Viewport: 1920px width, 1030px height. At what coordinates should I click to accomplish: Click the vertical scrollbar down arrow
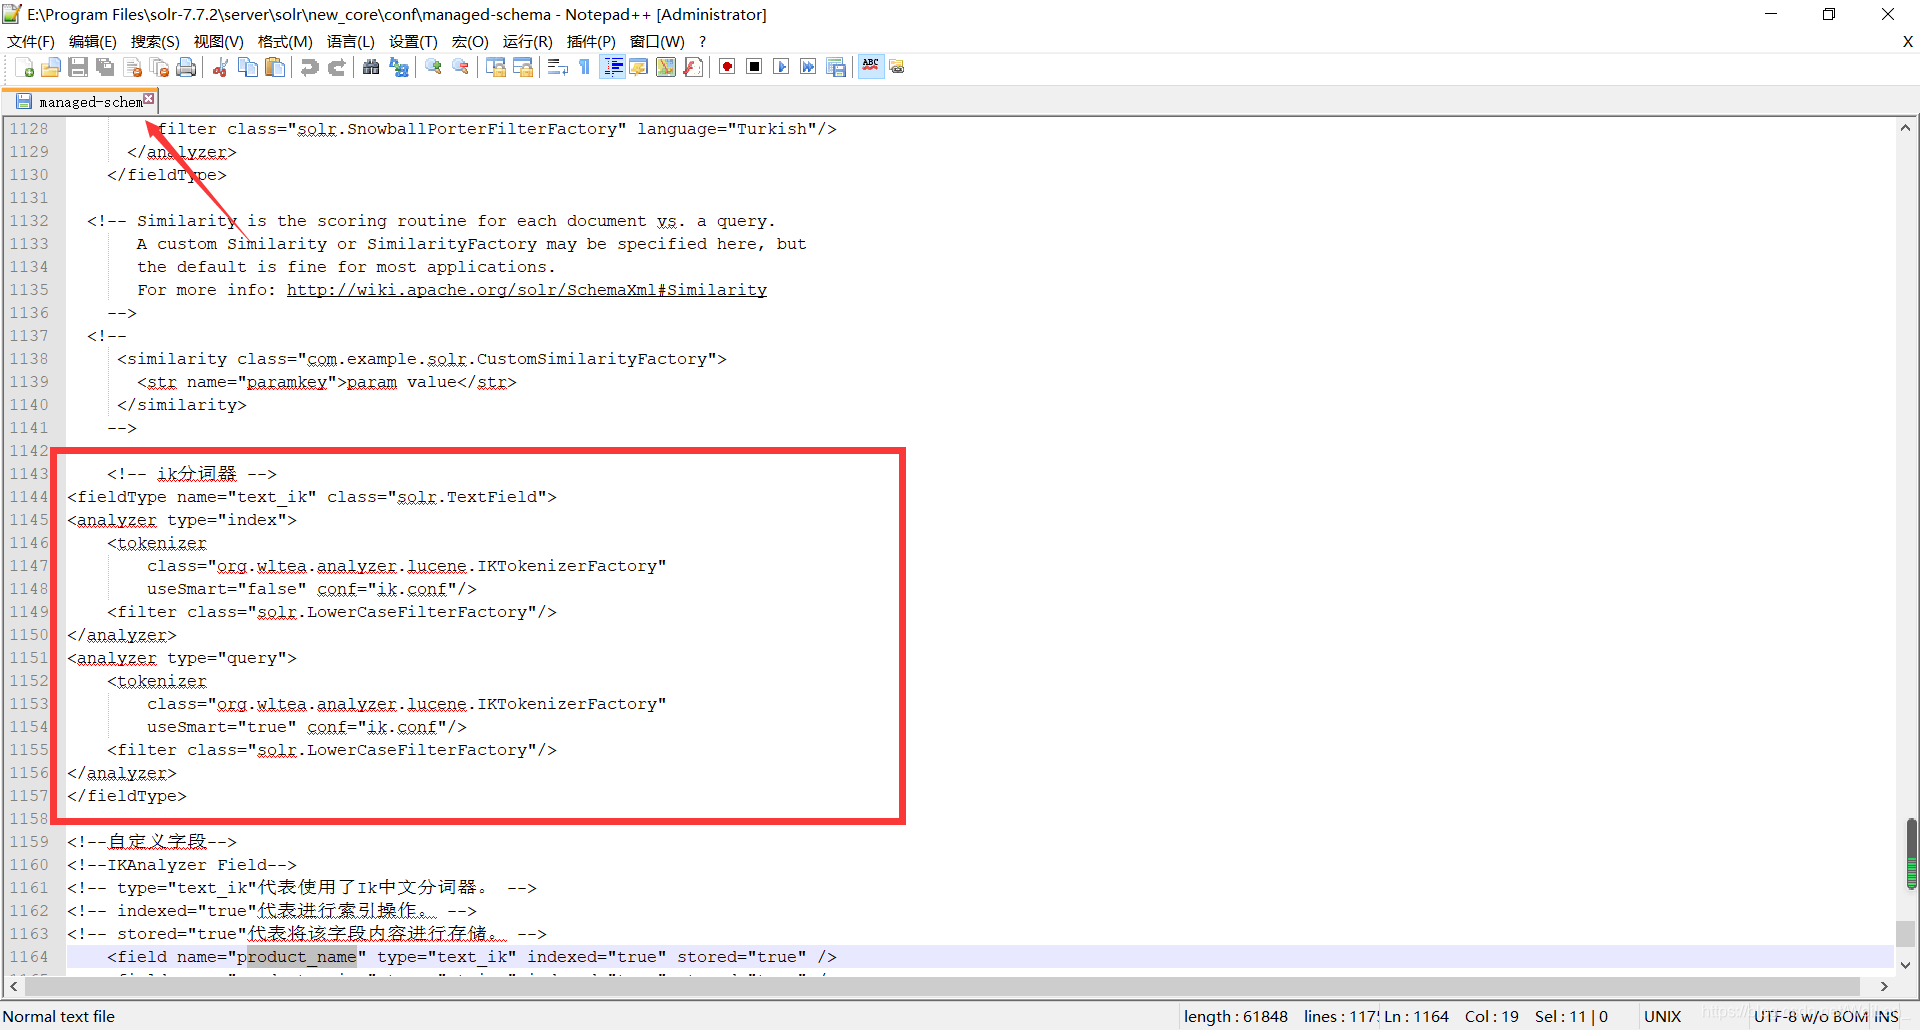click(1905, 964)
